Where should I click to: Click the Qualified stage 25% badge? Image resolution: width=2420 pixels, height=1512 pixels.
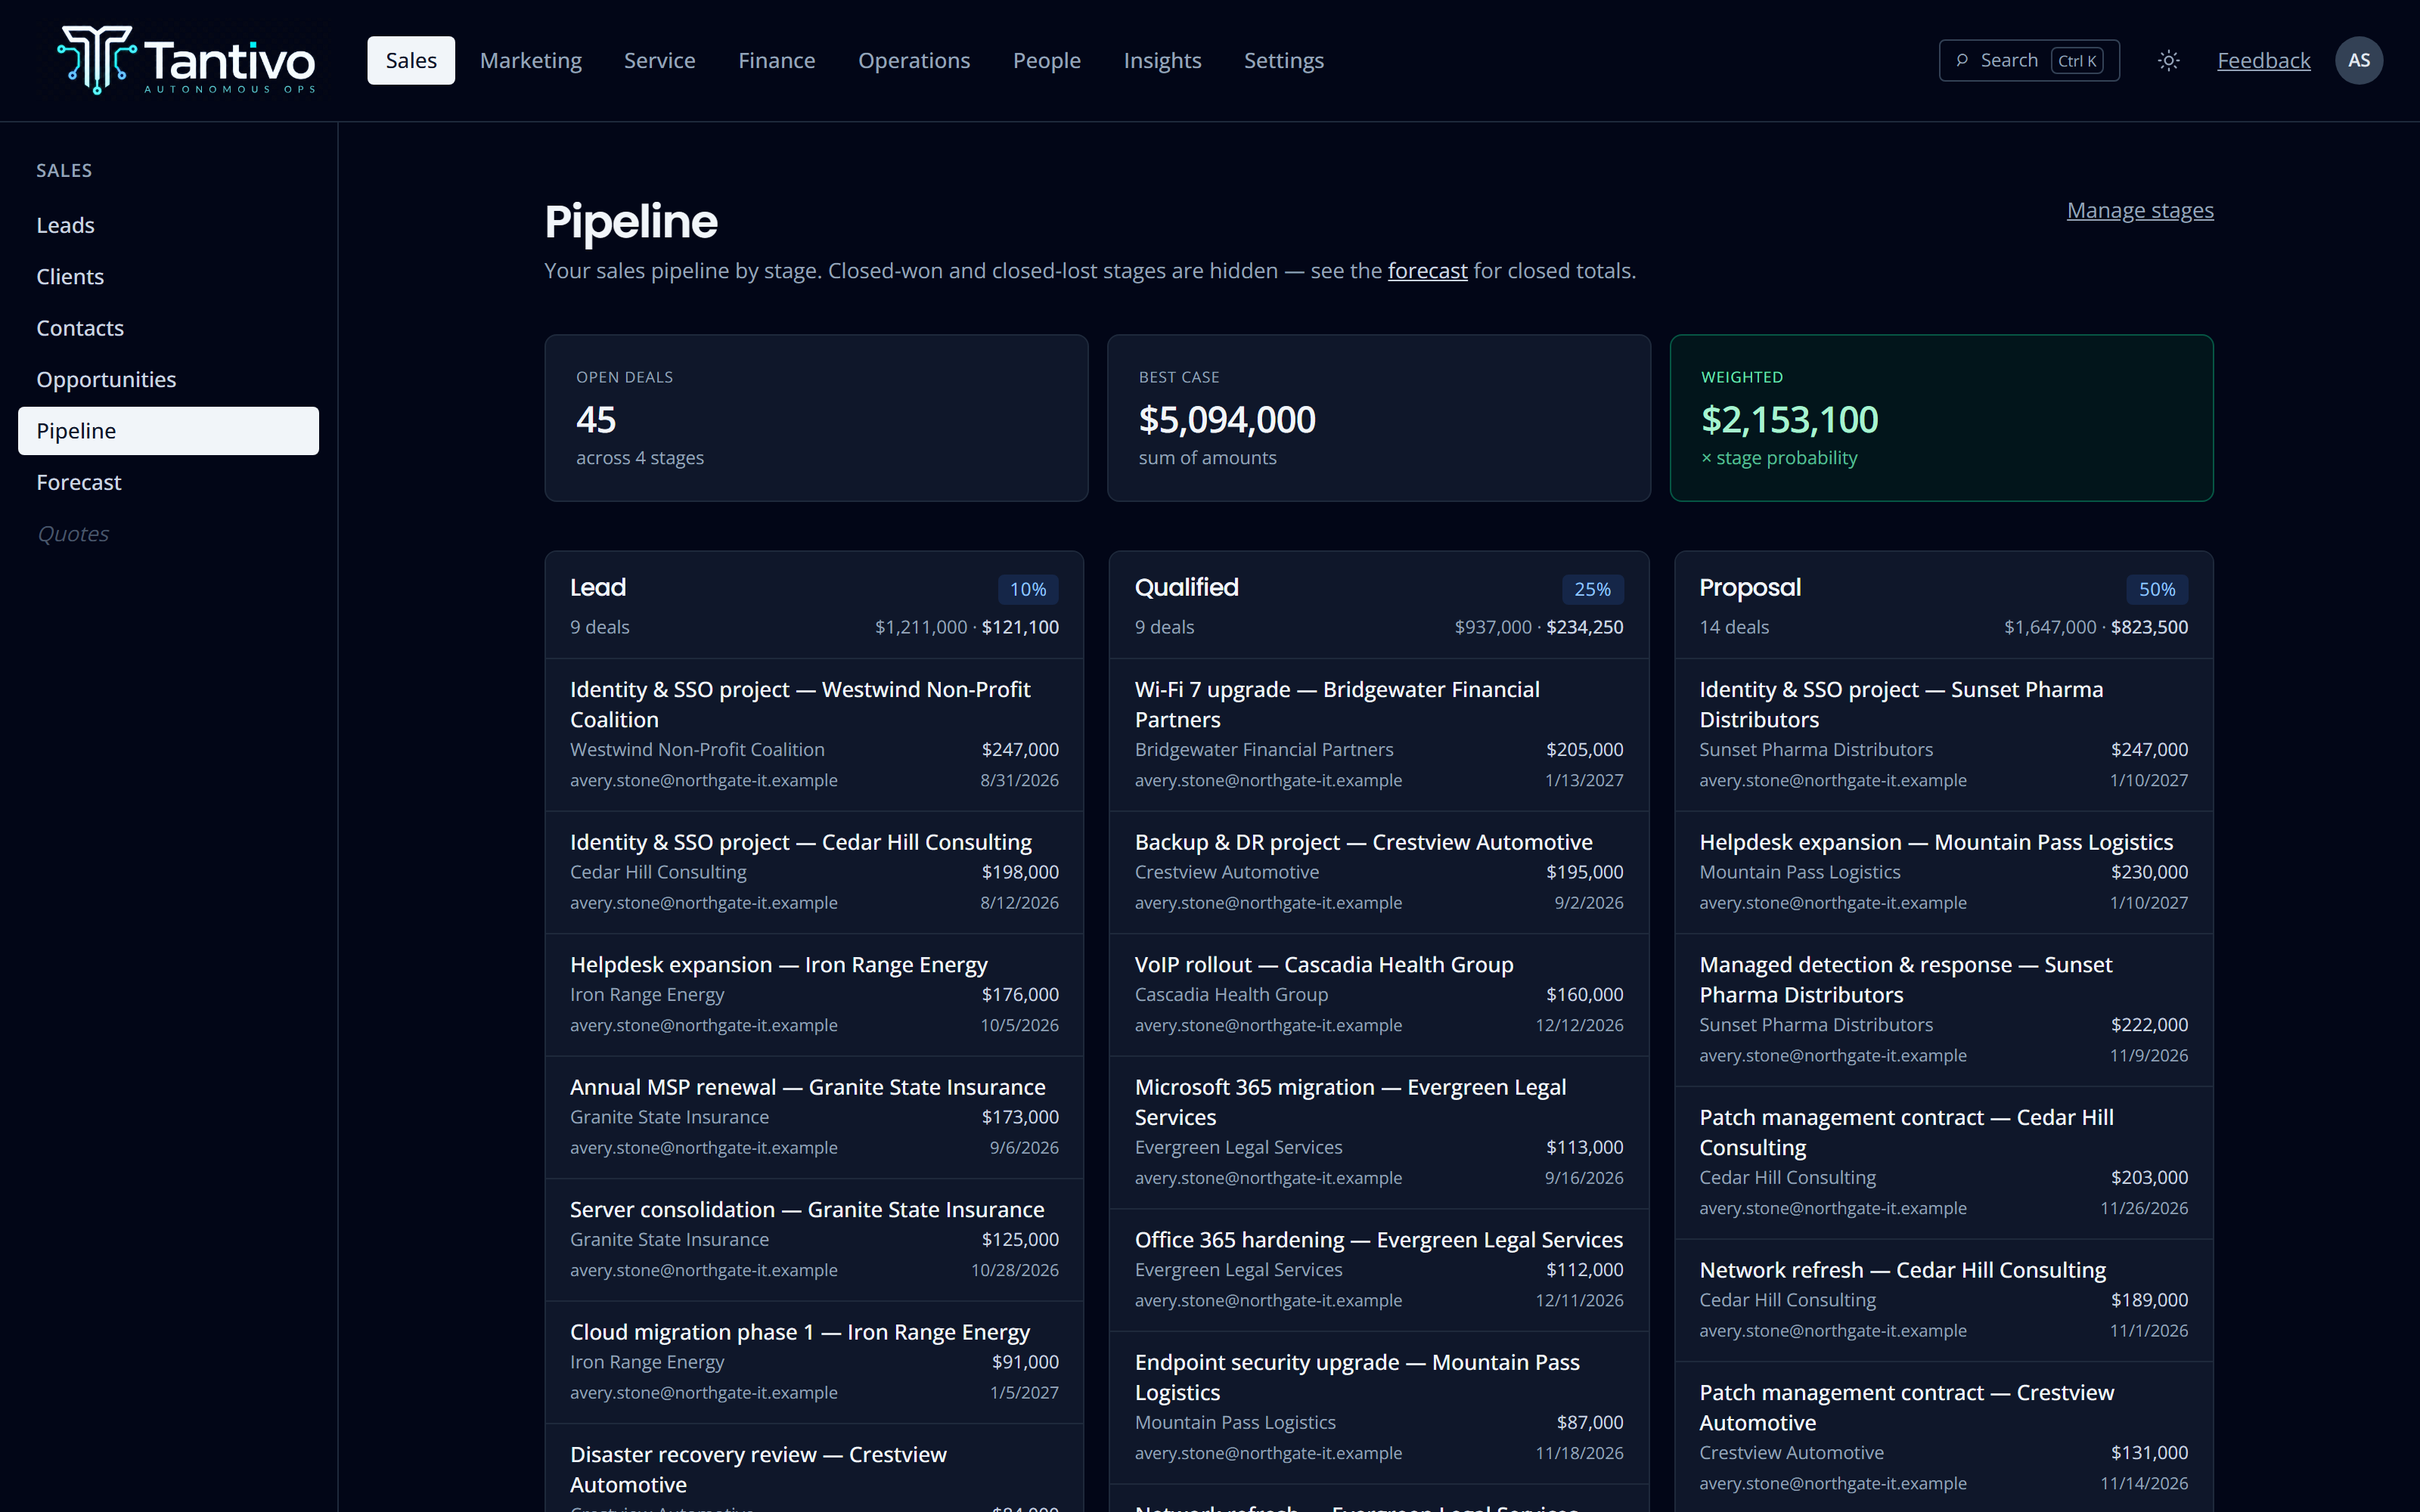[x=1593, y=590]
